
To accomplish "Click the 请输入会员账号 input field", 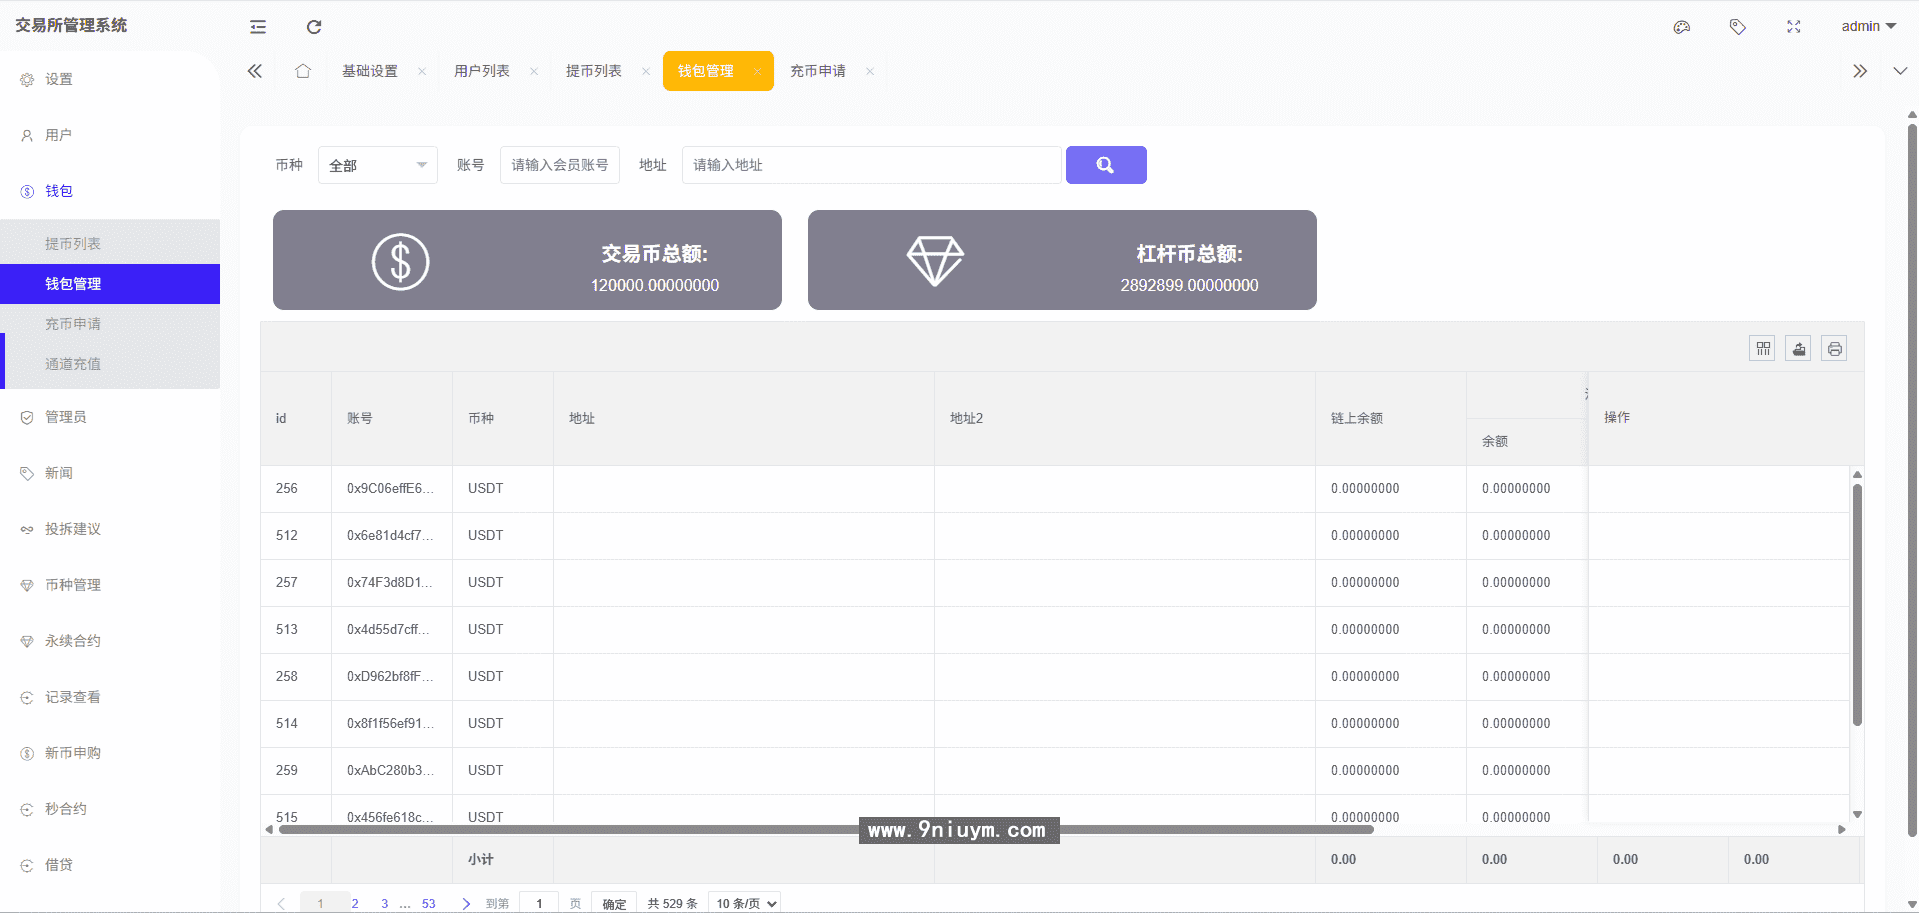I will point(559,164).
